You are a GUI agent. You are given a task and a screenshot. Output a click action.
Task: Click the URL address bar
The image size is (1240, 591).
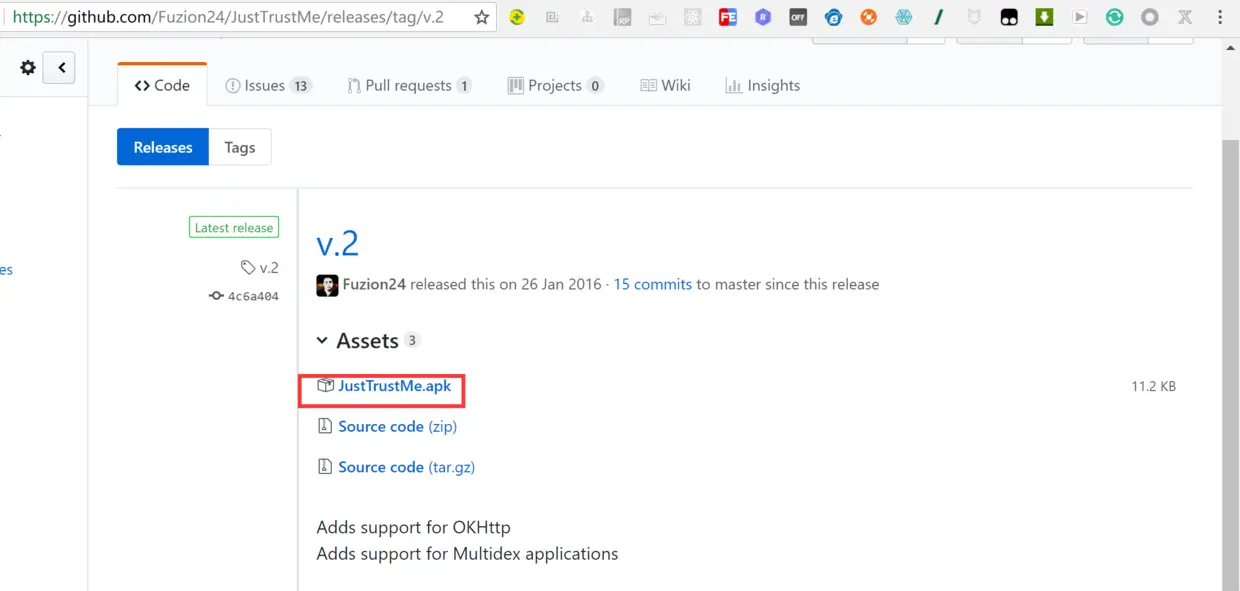(x=238, y=17)
